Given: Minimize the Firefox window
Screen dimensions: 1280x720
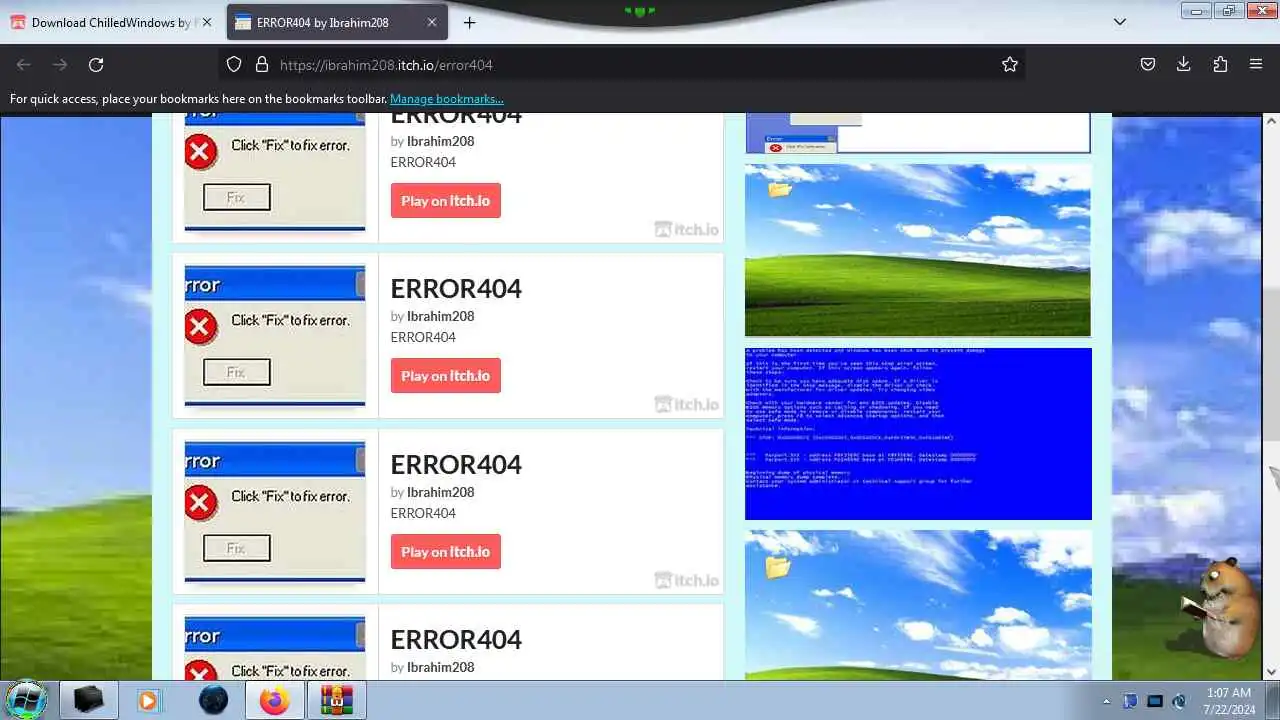Looking at the screenshot, I should tap(1196, 10).
